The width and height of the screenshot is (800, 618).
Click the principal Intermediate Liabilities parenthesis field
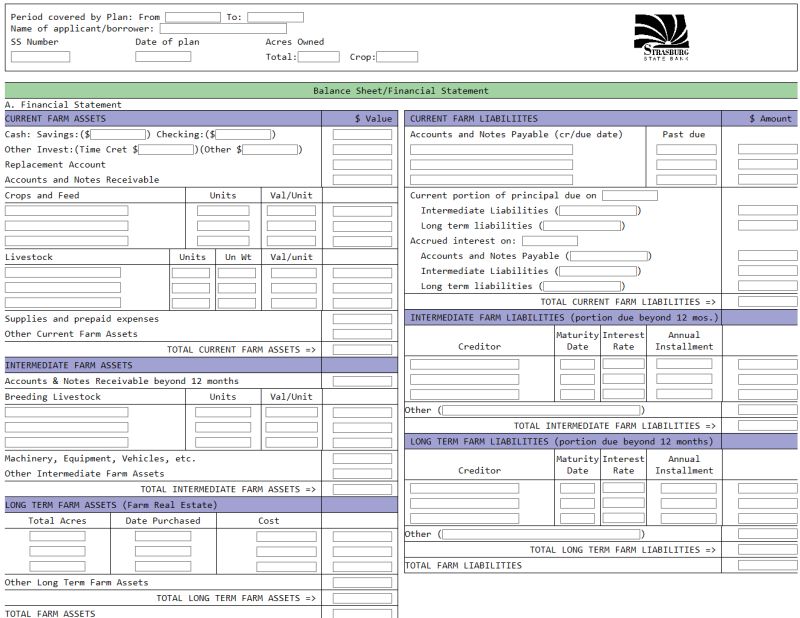598,211
